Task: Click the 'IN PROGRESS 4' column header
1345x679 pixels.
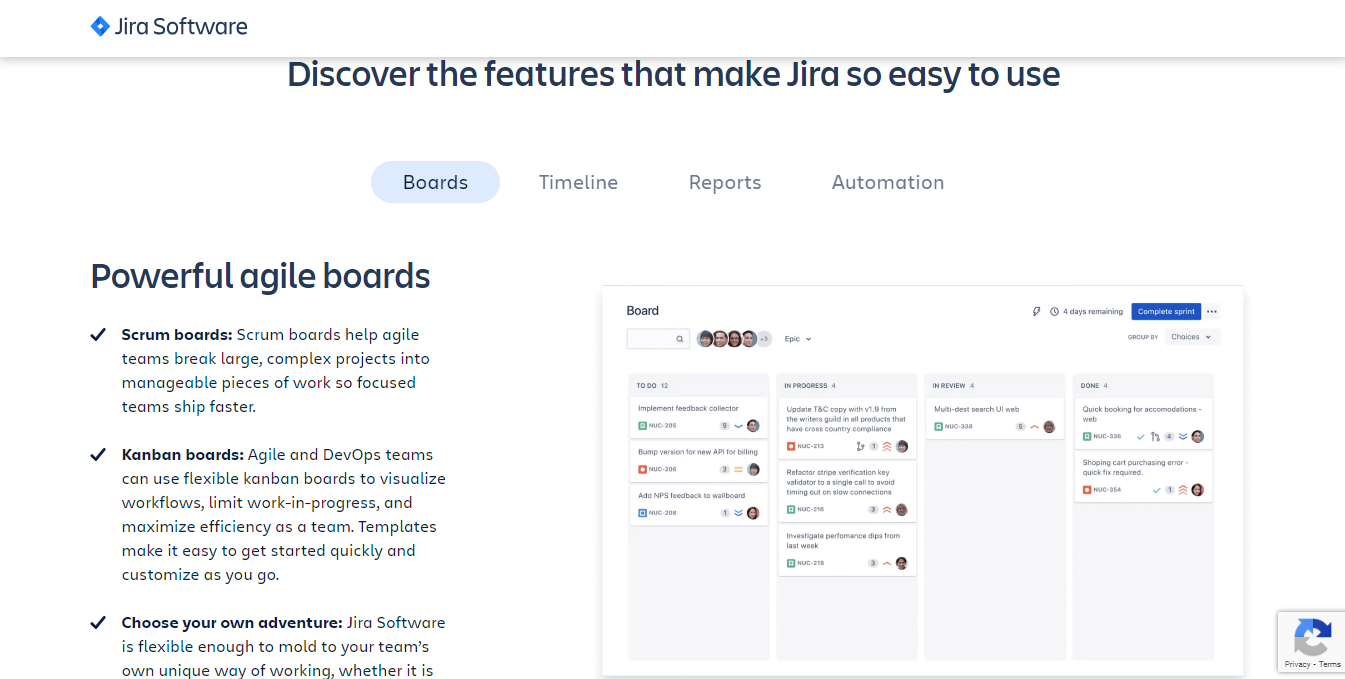Action: 810,385
